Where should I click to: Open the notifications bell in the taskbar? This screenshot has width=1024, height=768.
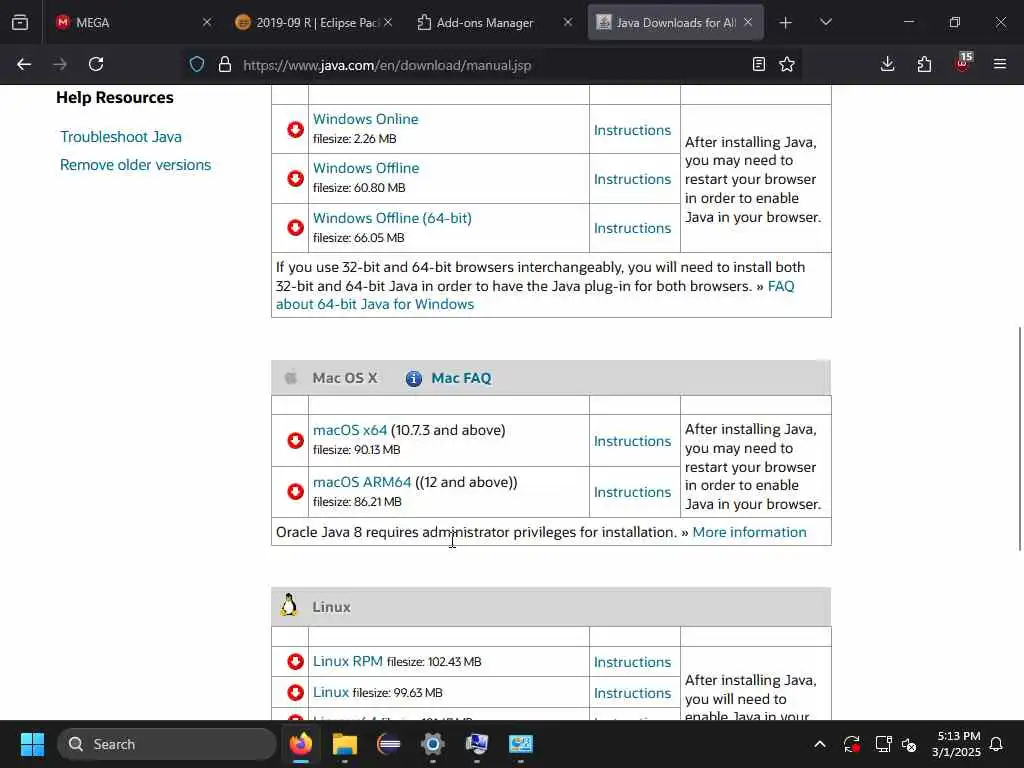click(997, 744)
